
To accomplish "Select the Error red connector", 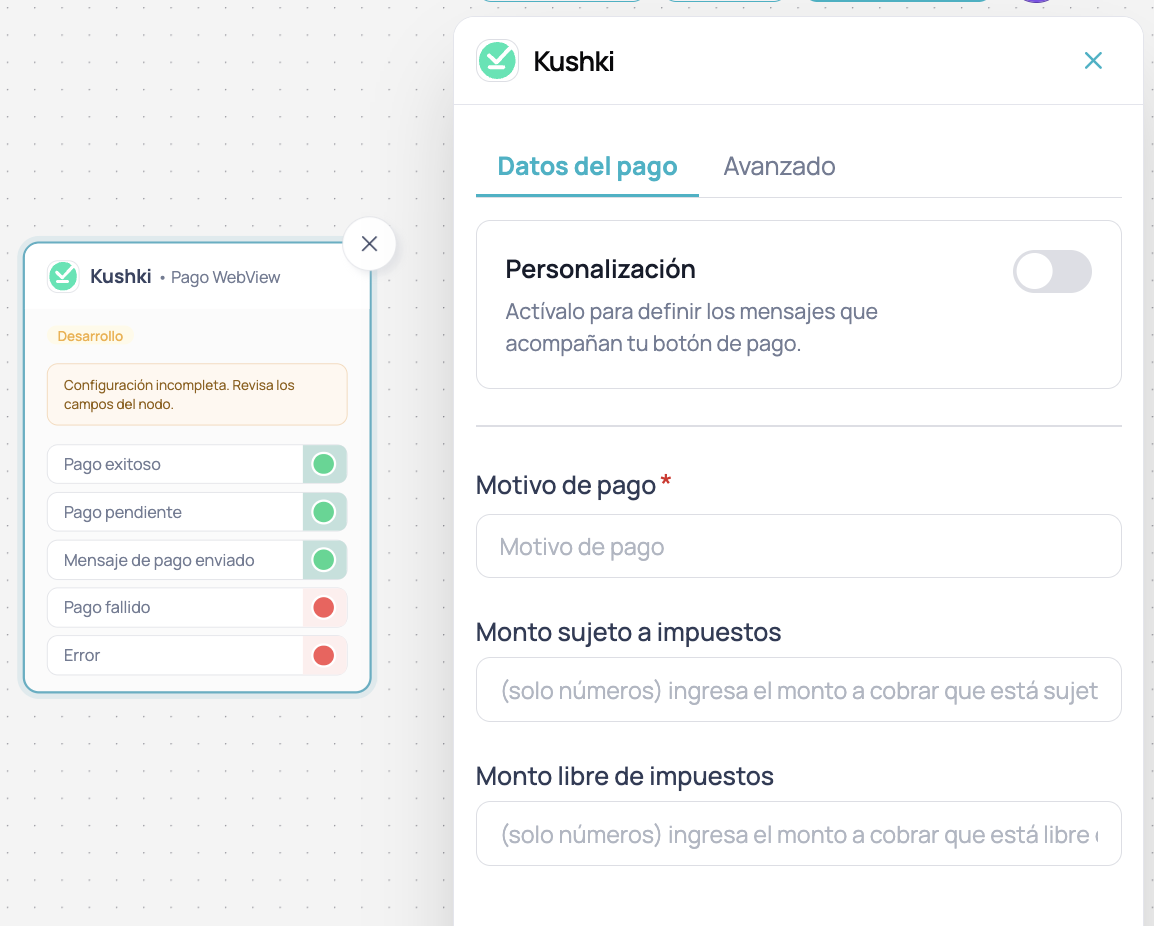I will (324, 655).
